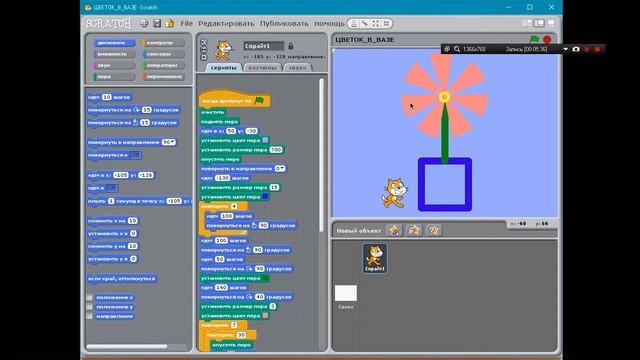
Task: Select the duplicate stamp tool
Action: 354,24
